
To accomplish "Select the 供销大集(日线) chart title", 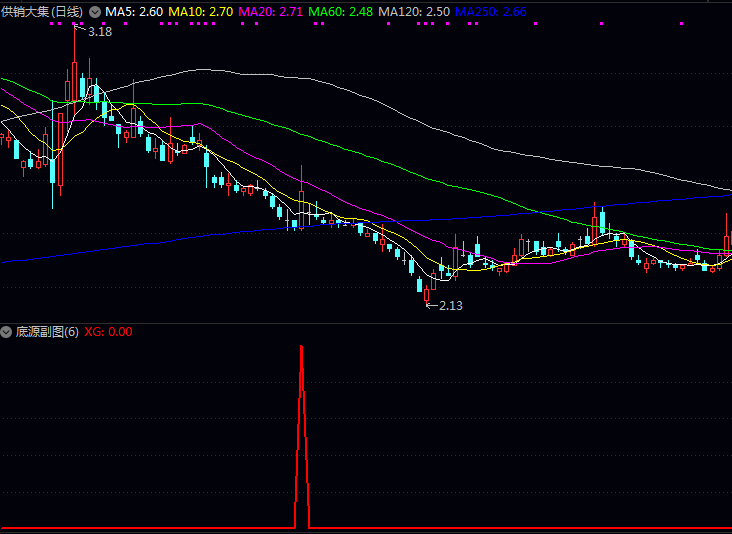I will (42, 12).
